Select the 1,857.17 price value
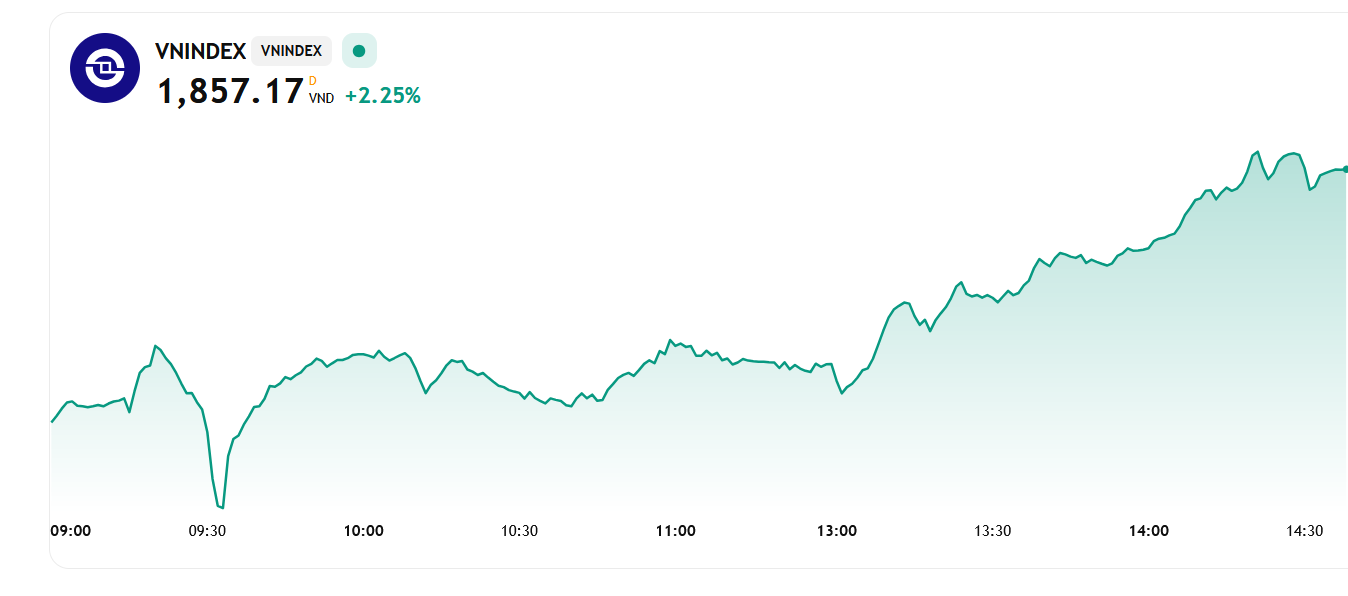This screenshot has width=1348, height=596. pyautogui.click(x=230, y=92)
